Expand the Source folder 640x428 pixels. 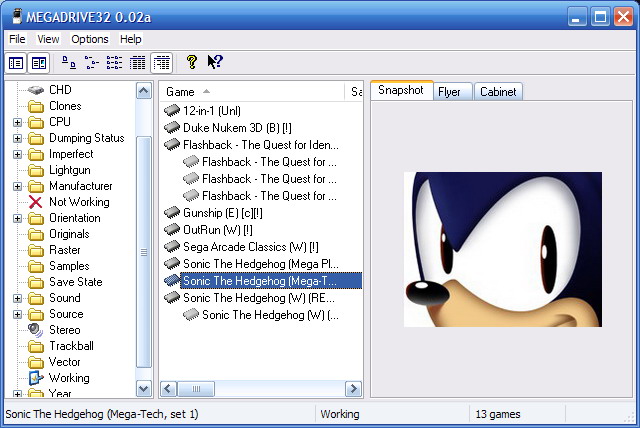click(x=17, y=314)
